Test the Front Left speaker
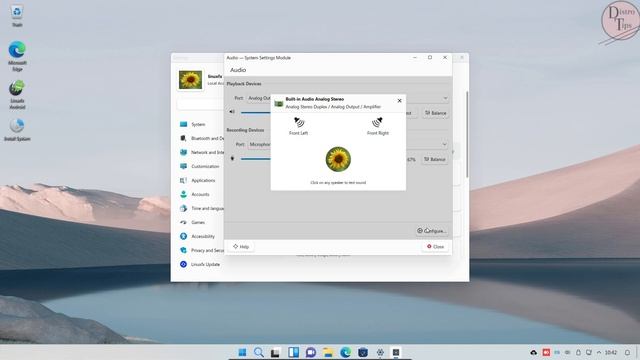 (299, 126)
